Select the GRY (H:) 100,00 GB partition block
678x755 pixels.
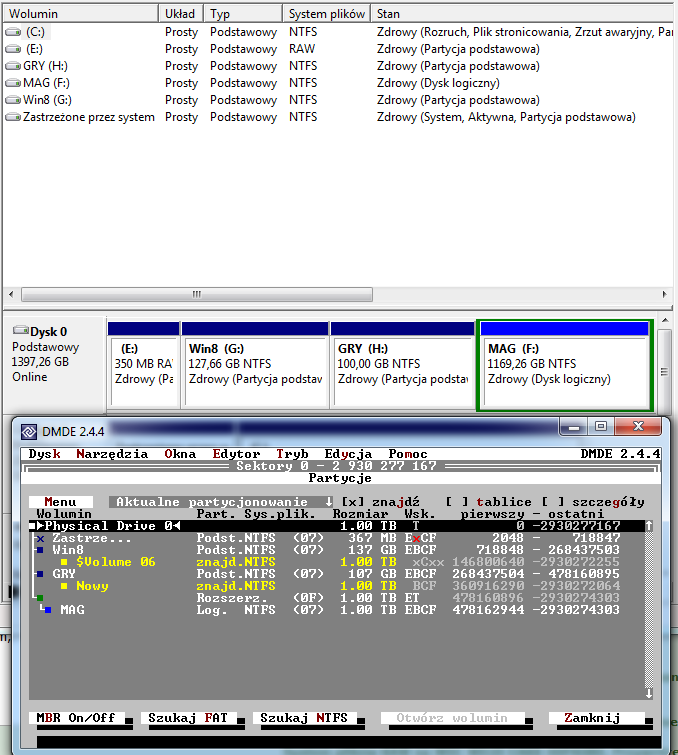403,365
